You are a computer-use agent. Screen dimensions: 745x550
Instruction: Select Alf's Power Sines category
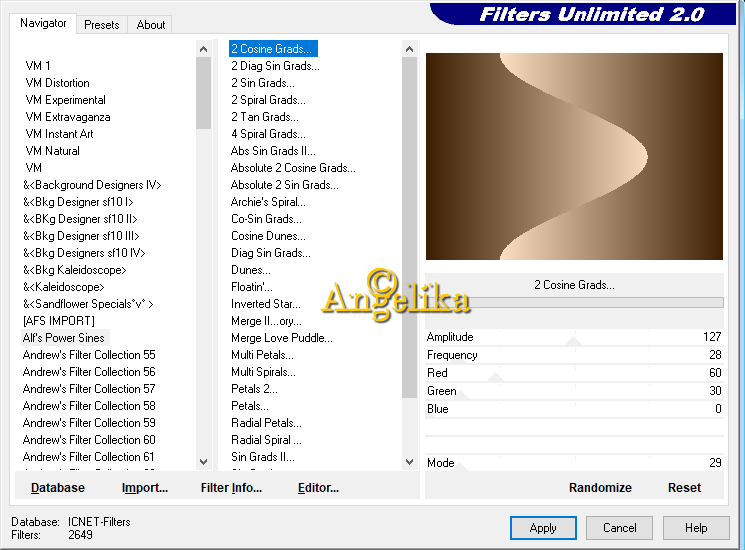[63, 338]
